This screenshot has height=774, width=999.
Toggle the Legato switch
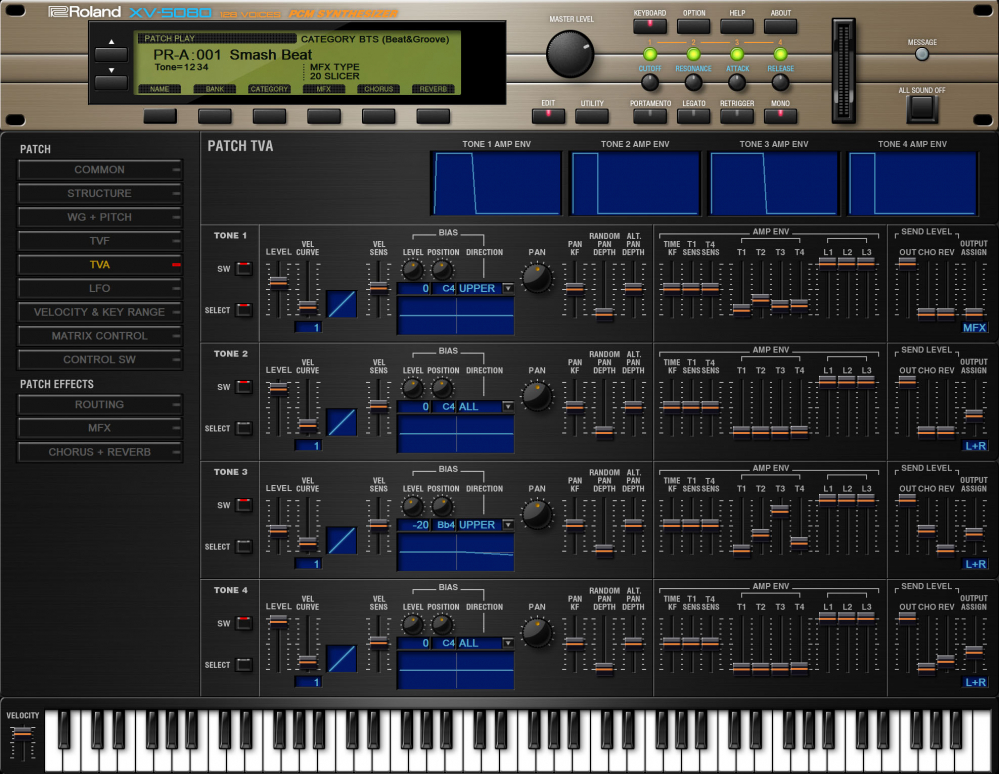[693, 116]
